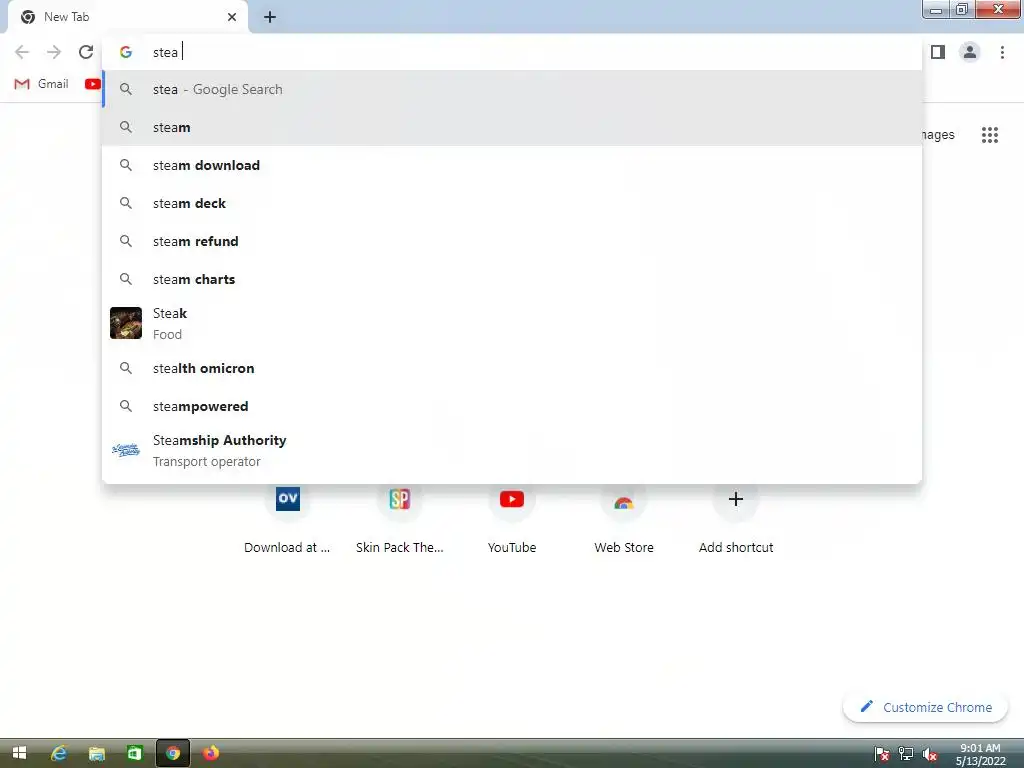
Task: Choose the 'steam download' suggestion
Action: [512, 165]
